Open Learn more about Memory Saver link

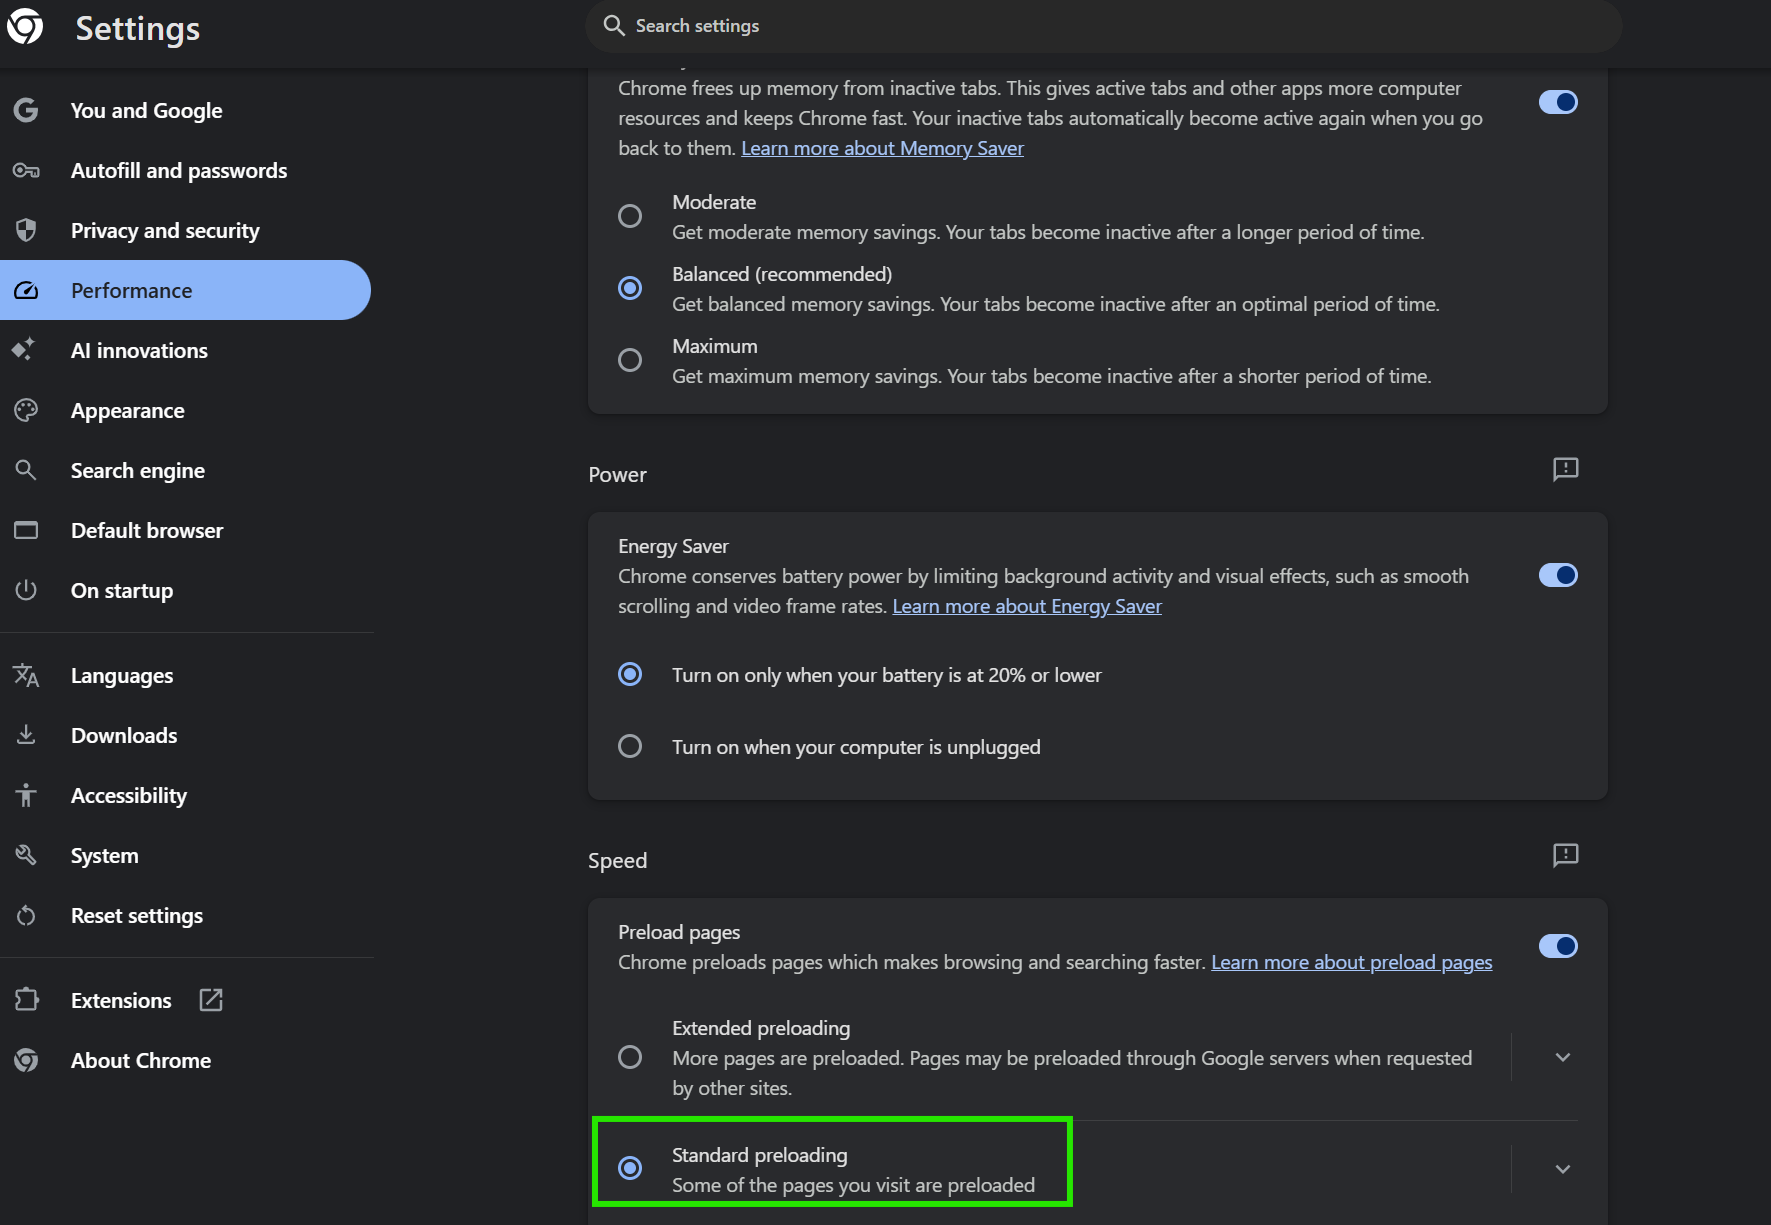coord(882,148)
